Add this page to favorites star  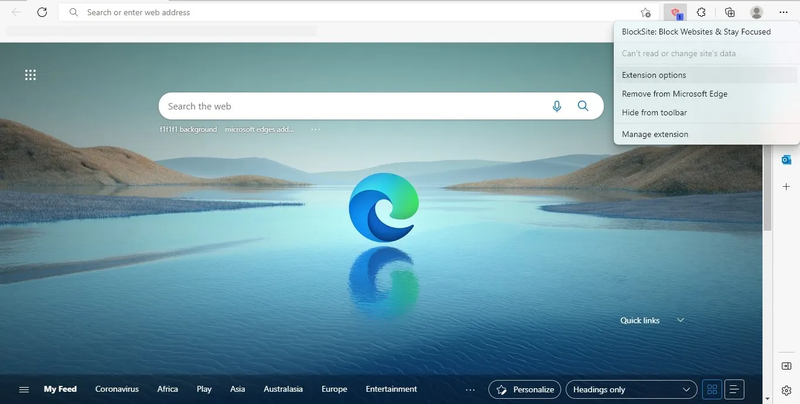click(645, 13)
